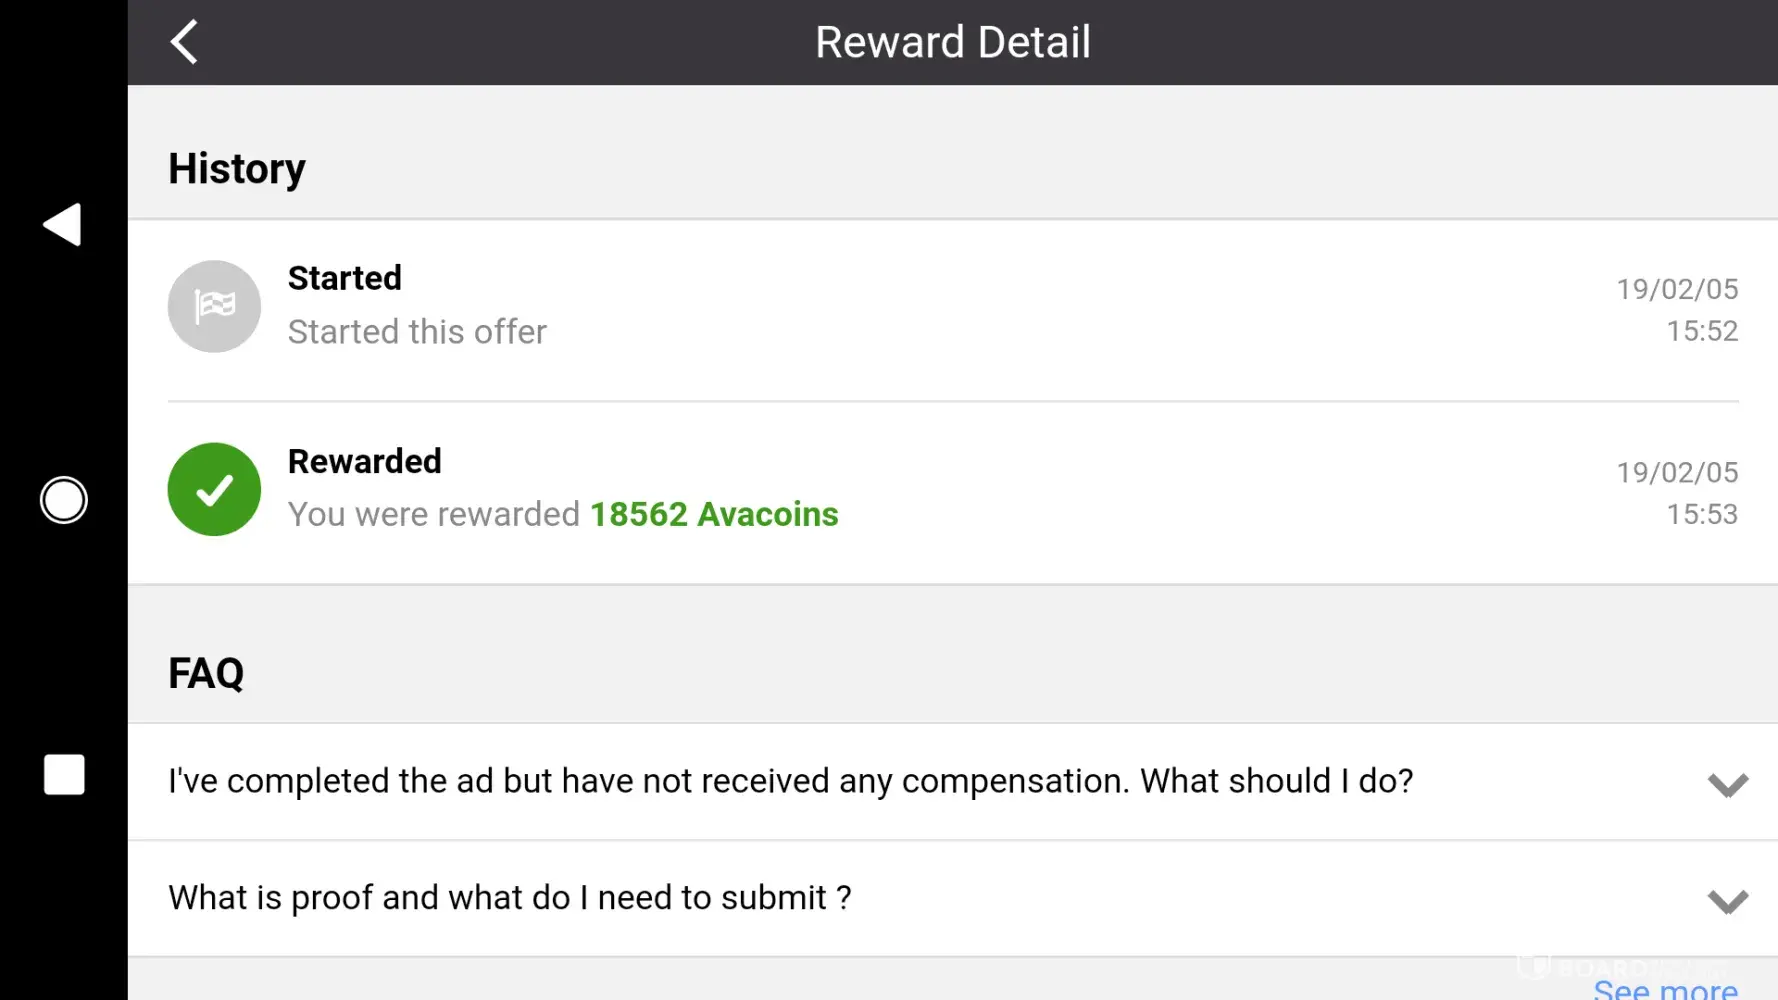Click the 'Started' history entry title
Image resolution: width=1778 pixels, height=1000 pixels.
[345, 278]
